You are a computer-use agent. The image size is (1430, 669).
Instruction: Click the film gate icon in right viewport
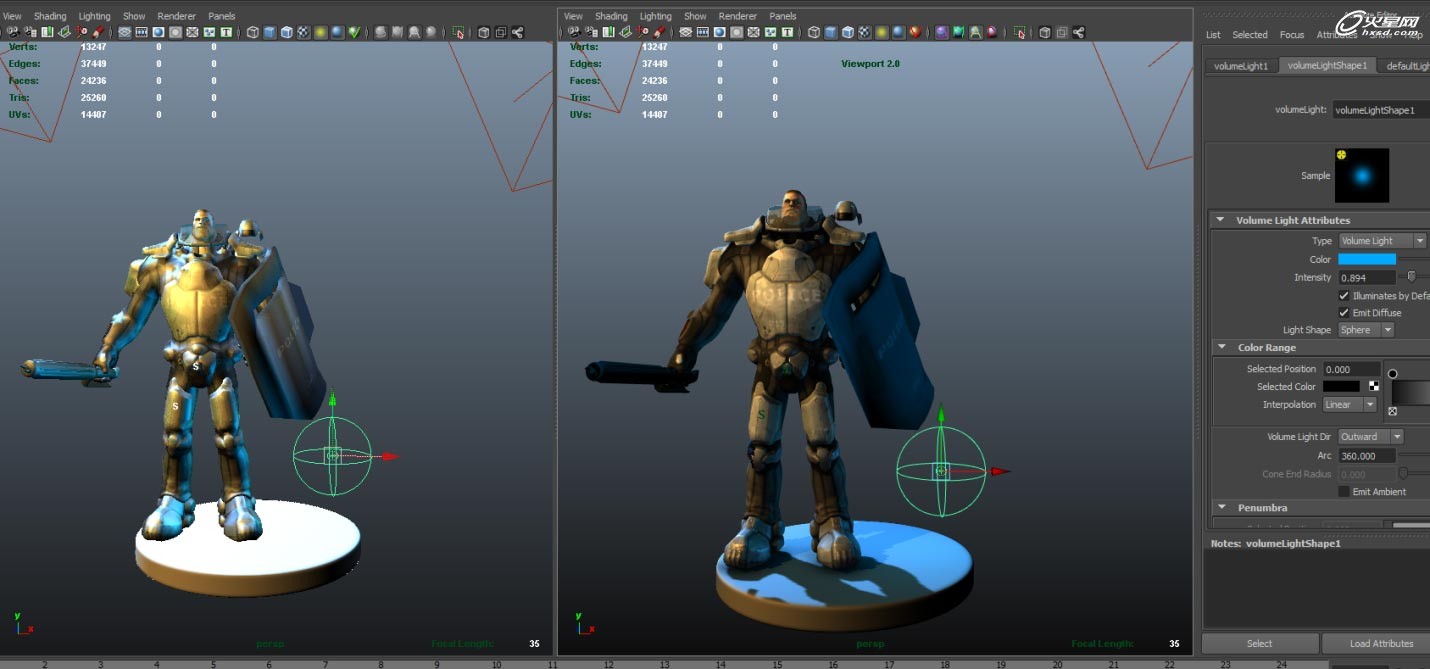coord(701,32)
